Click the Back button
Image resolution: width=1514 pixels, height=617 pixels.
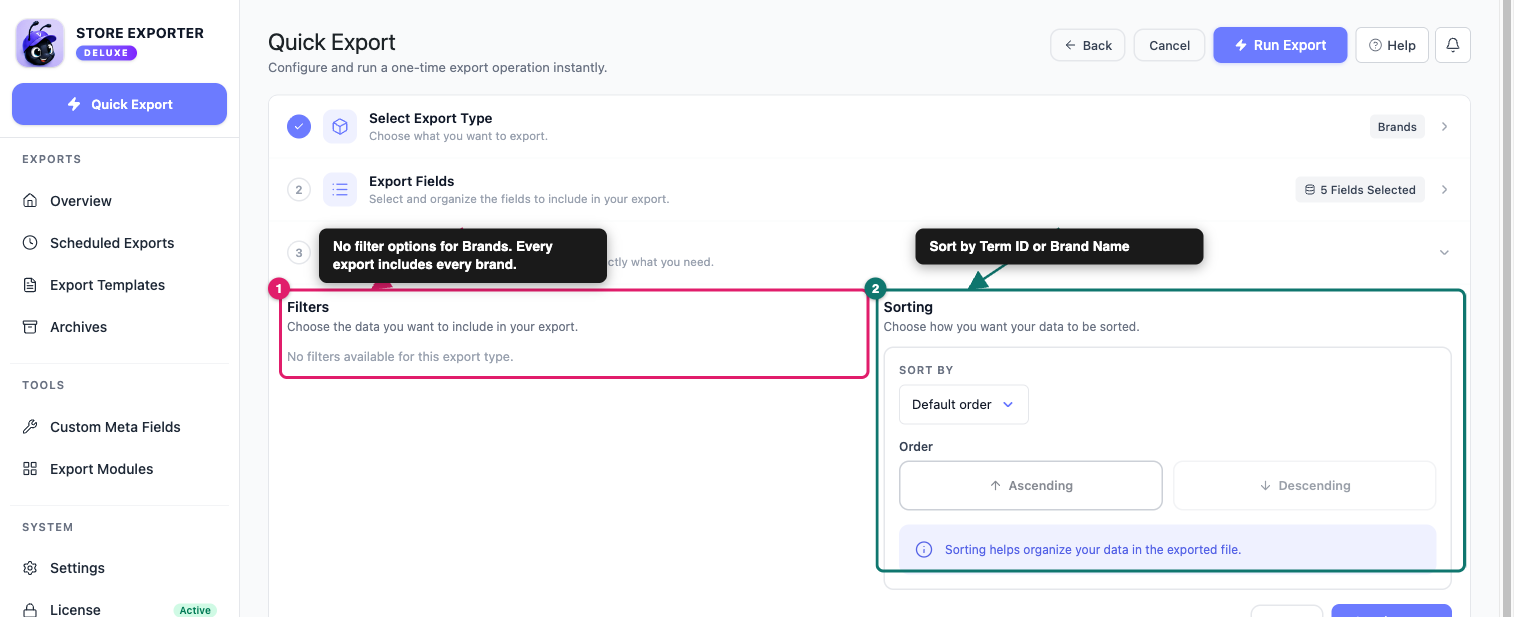[x=1088, y=45]
